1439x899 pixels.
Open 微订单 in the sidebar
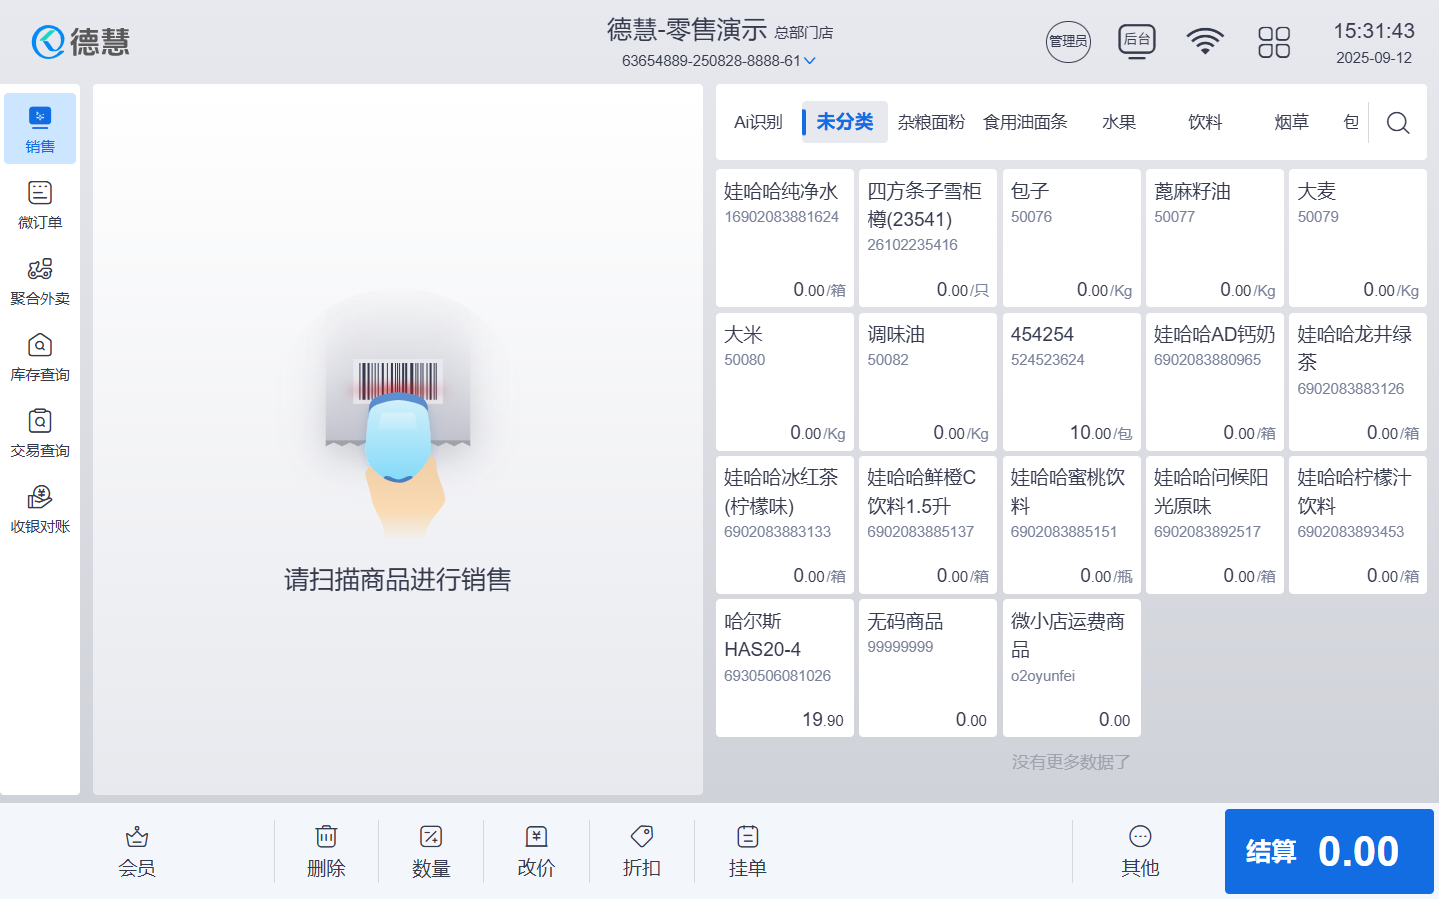tap(40, 205)
